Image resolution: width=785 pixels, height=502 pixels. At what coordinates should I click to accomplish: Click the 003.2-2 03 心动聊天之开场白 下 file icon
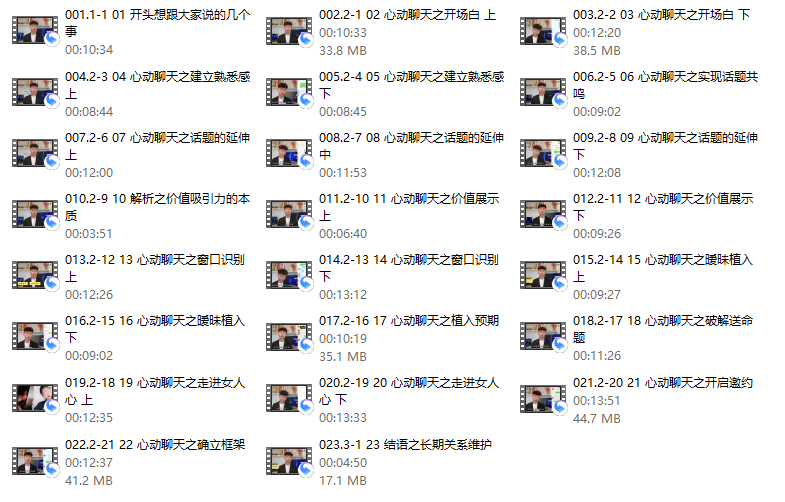point(543,31)
